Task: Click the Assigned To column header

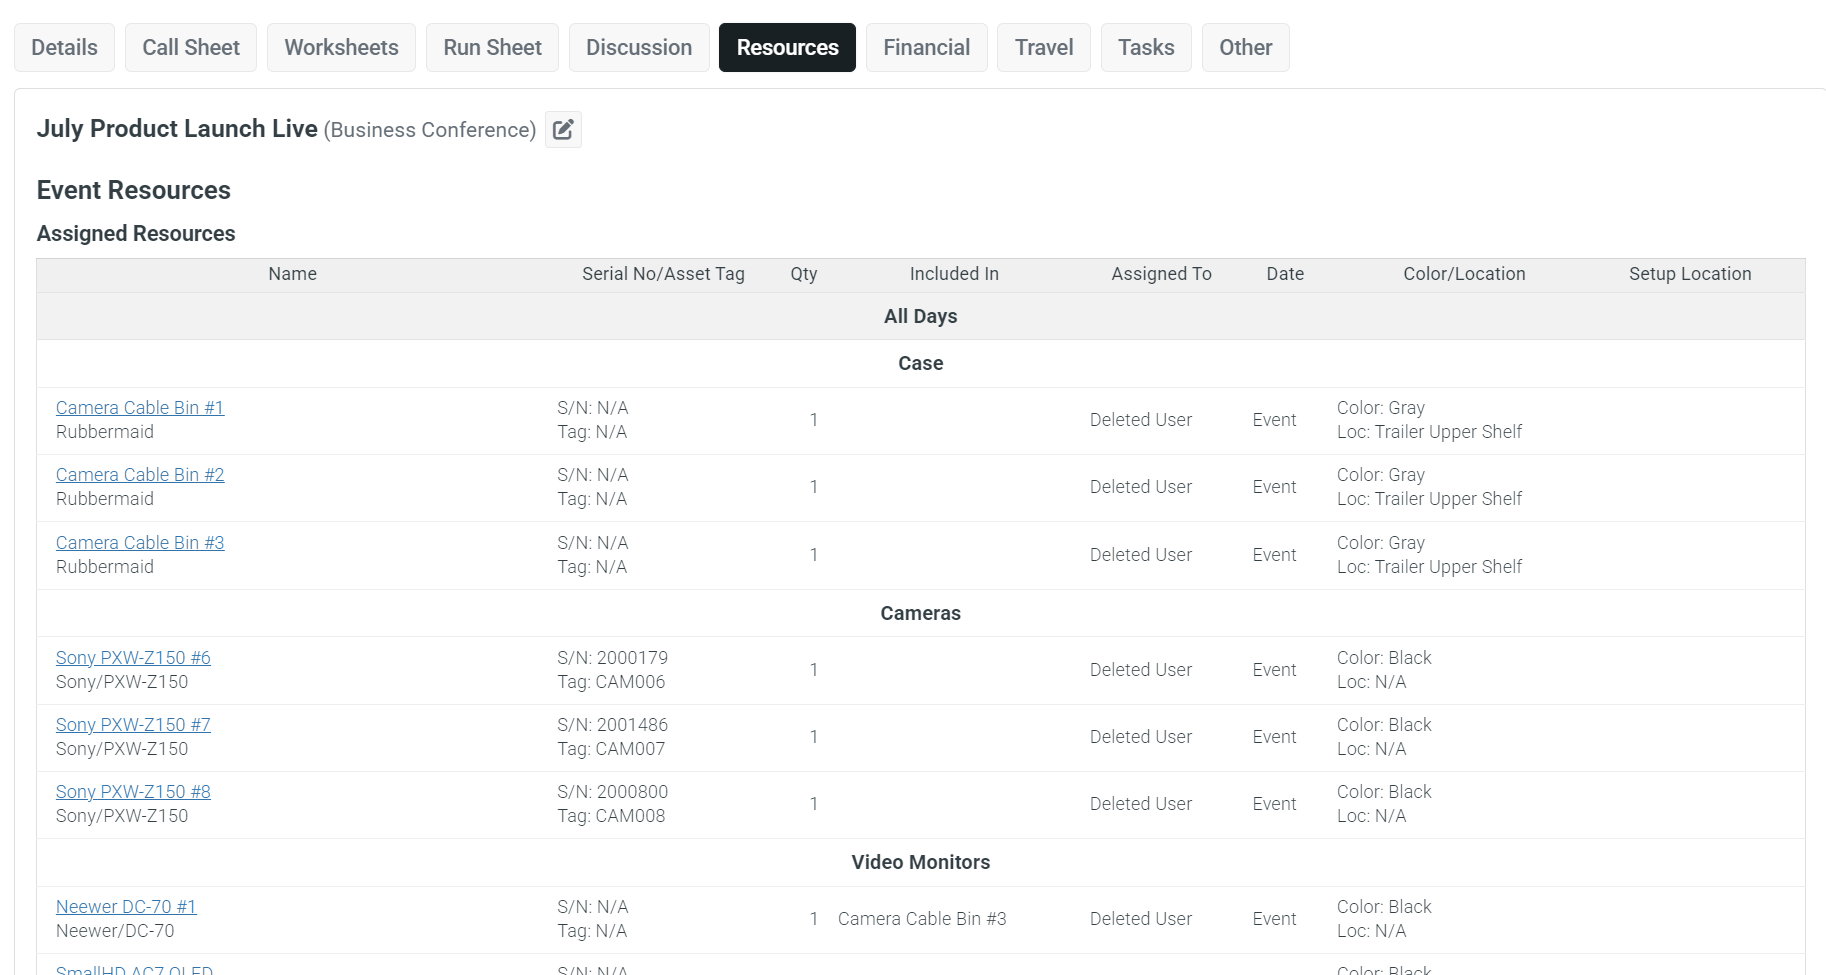Action: 1161,274
